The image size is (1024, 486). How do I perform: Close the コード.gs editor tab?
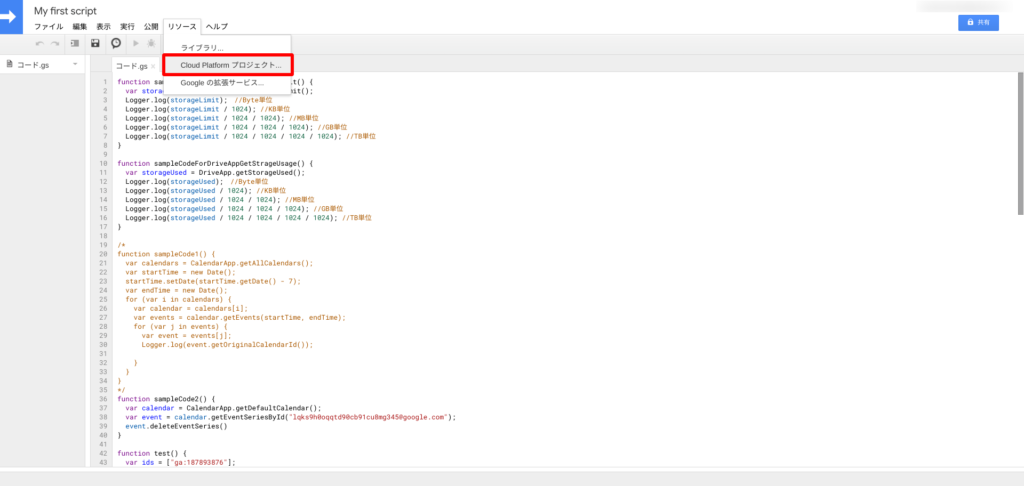point(153,67)
